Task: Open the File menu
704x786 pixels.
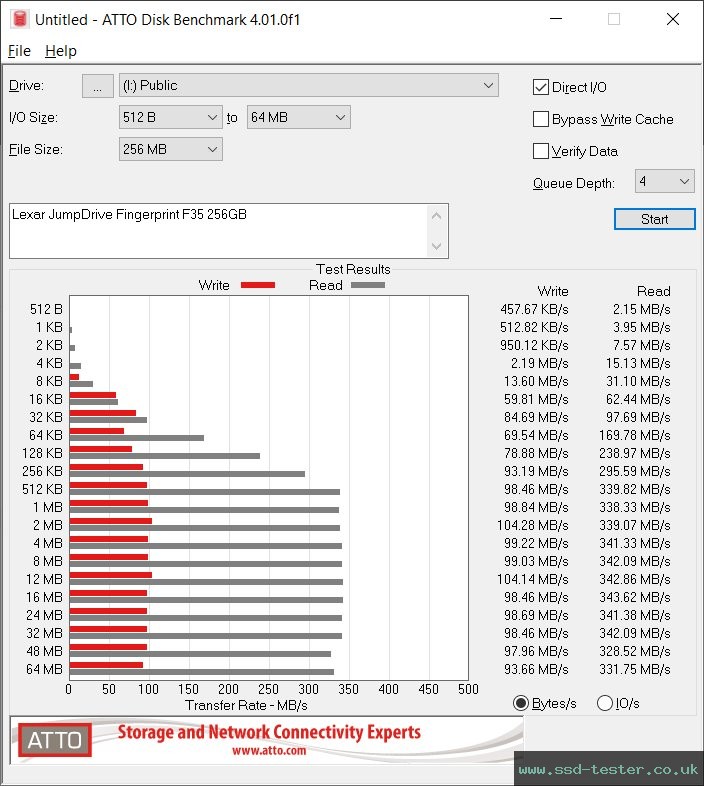Action: 20,51
